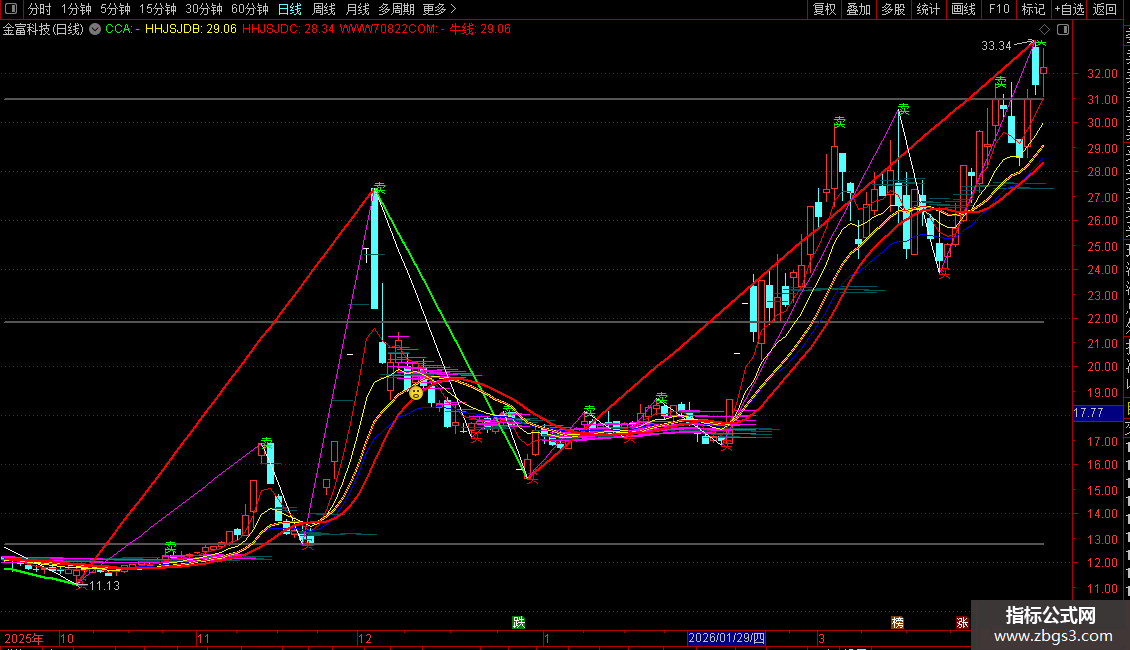Click the green 跌 marker on the timeline
The width and height of the screenshot is (1130, 650).
[519, 623]
